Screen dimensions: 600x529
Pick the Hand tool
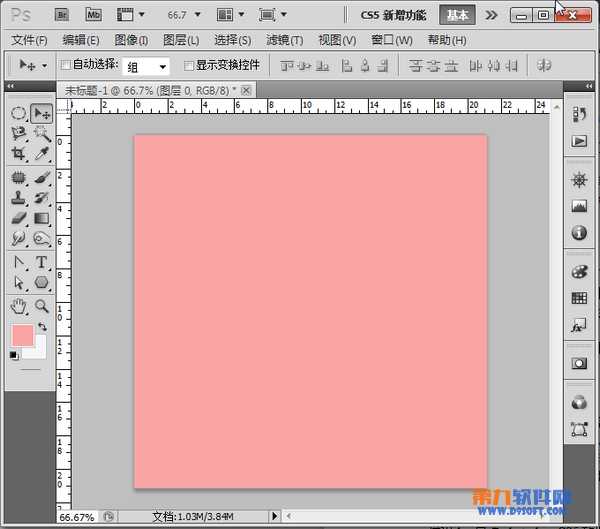[x=18, y=306]
